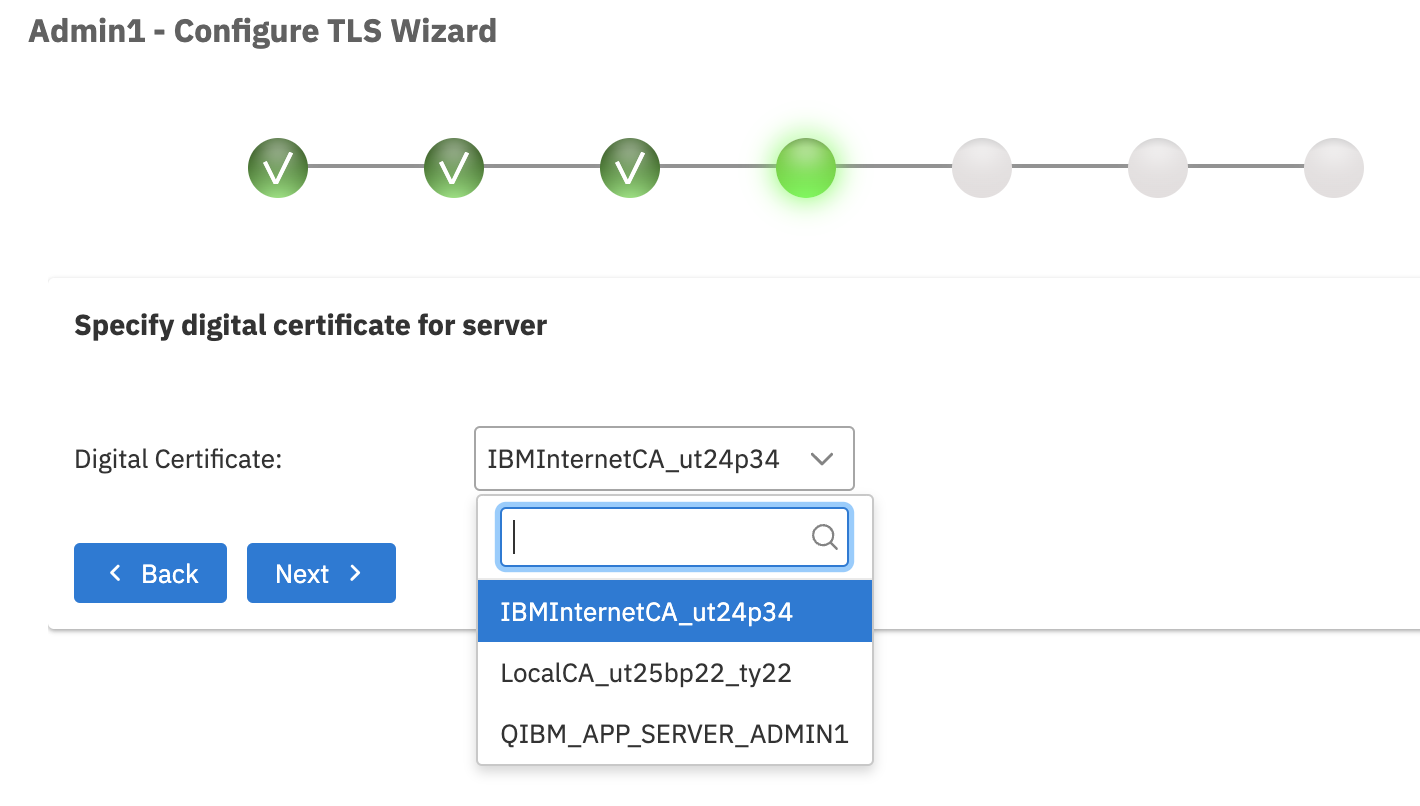Click the 'Specify digital certificate for server' heading
Viewport: 1420px width, 806px height.
311,326
